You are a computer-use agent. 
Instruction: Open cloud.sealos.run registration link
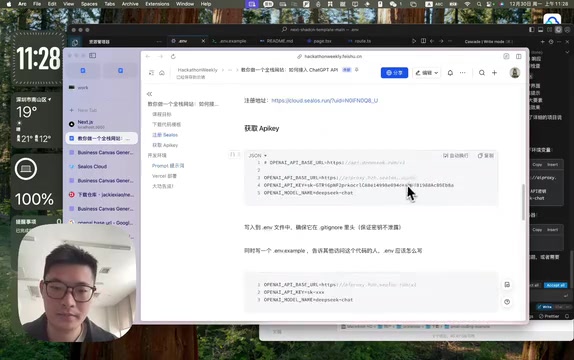click(325, 100)
